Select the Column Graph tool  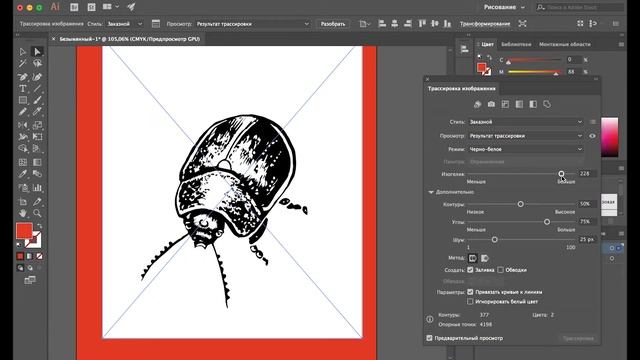pos(37,188)
